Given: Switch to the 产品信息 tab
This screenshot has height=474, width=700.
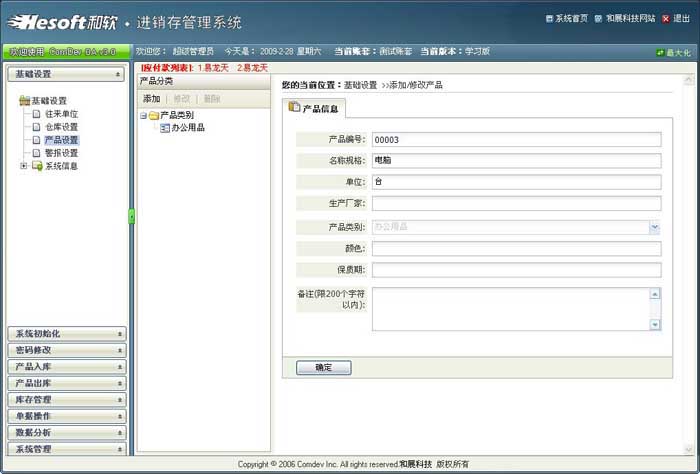Looking at the screenshot, I should pyautogui.click(x=314, y=108).
